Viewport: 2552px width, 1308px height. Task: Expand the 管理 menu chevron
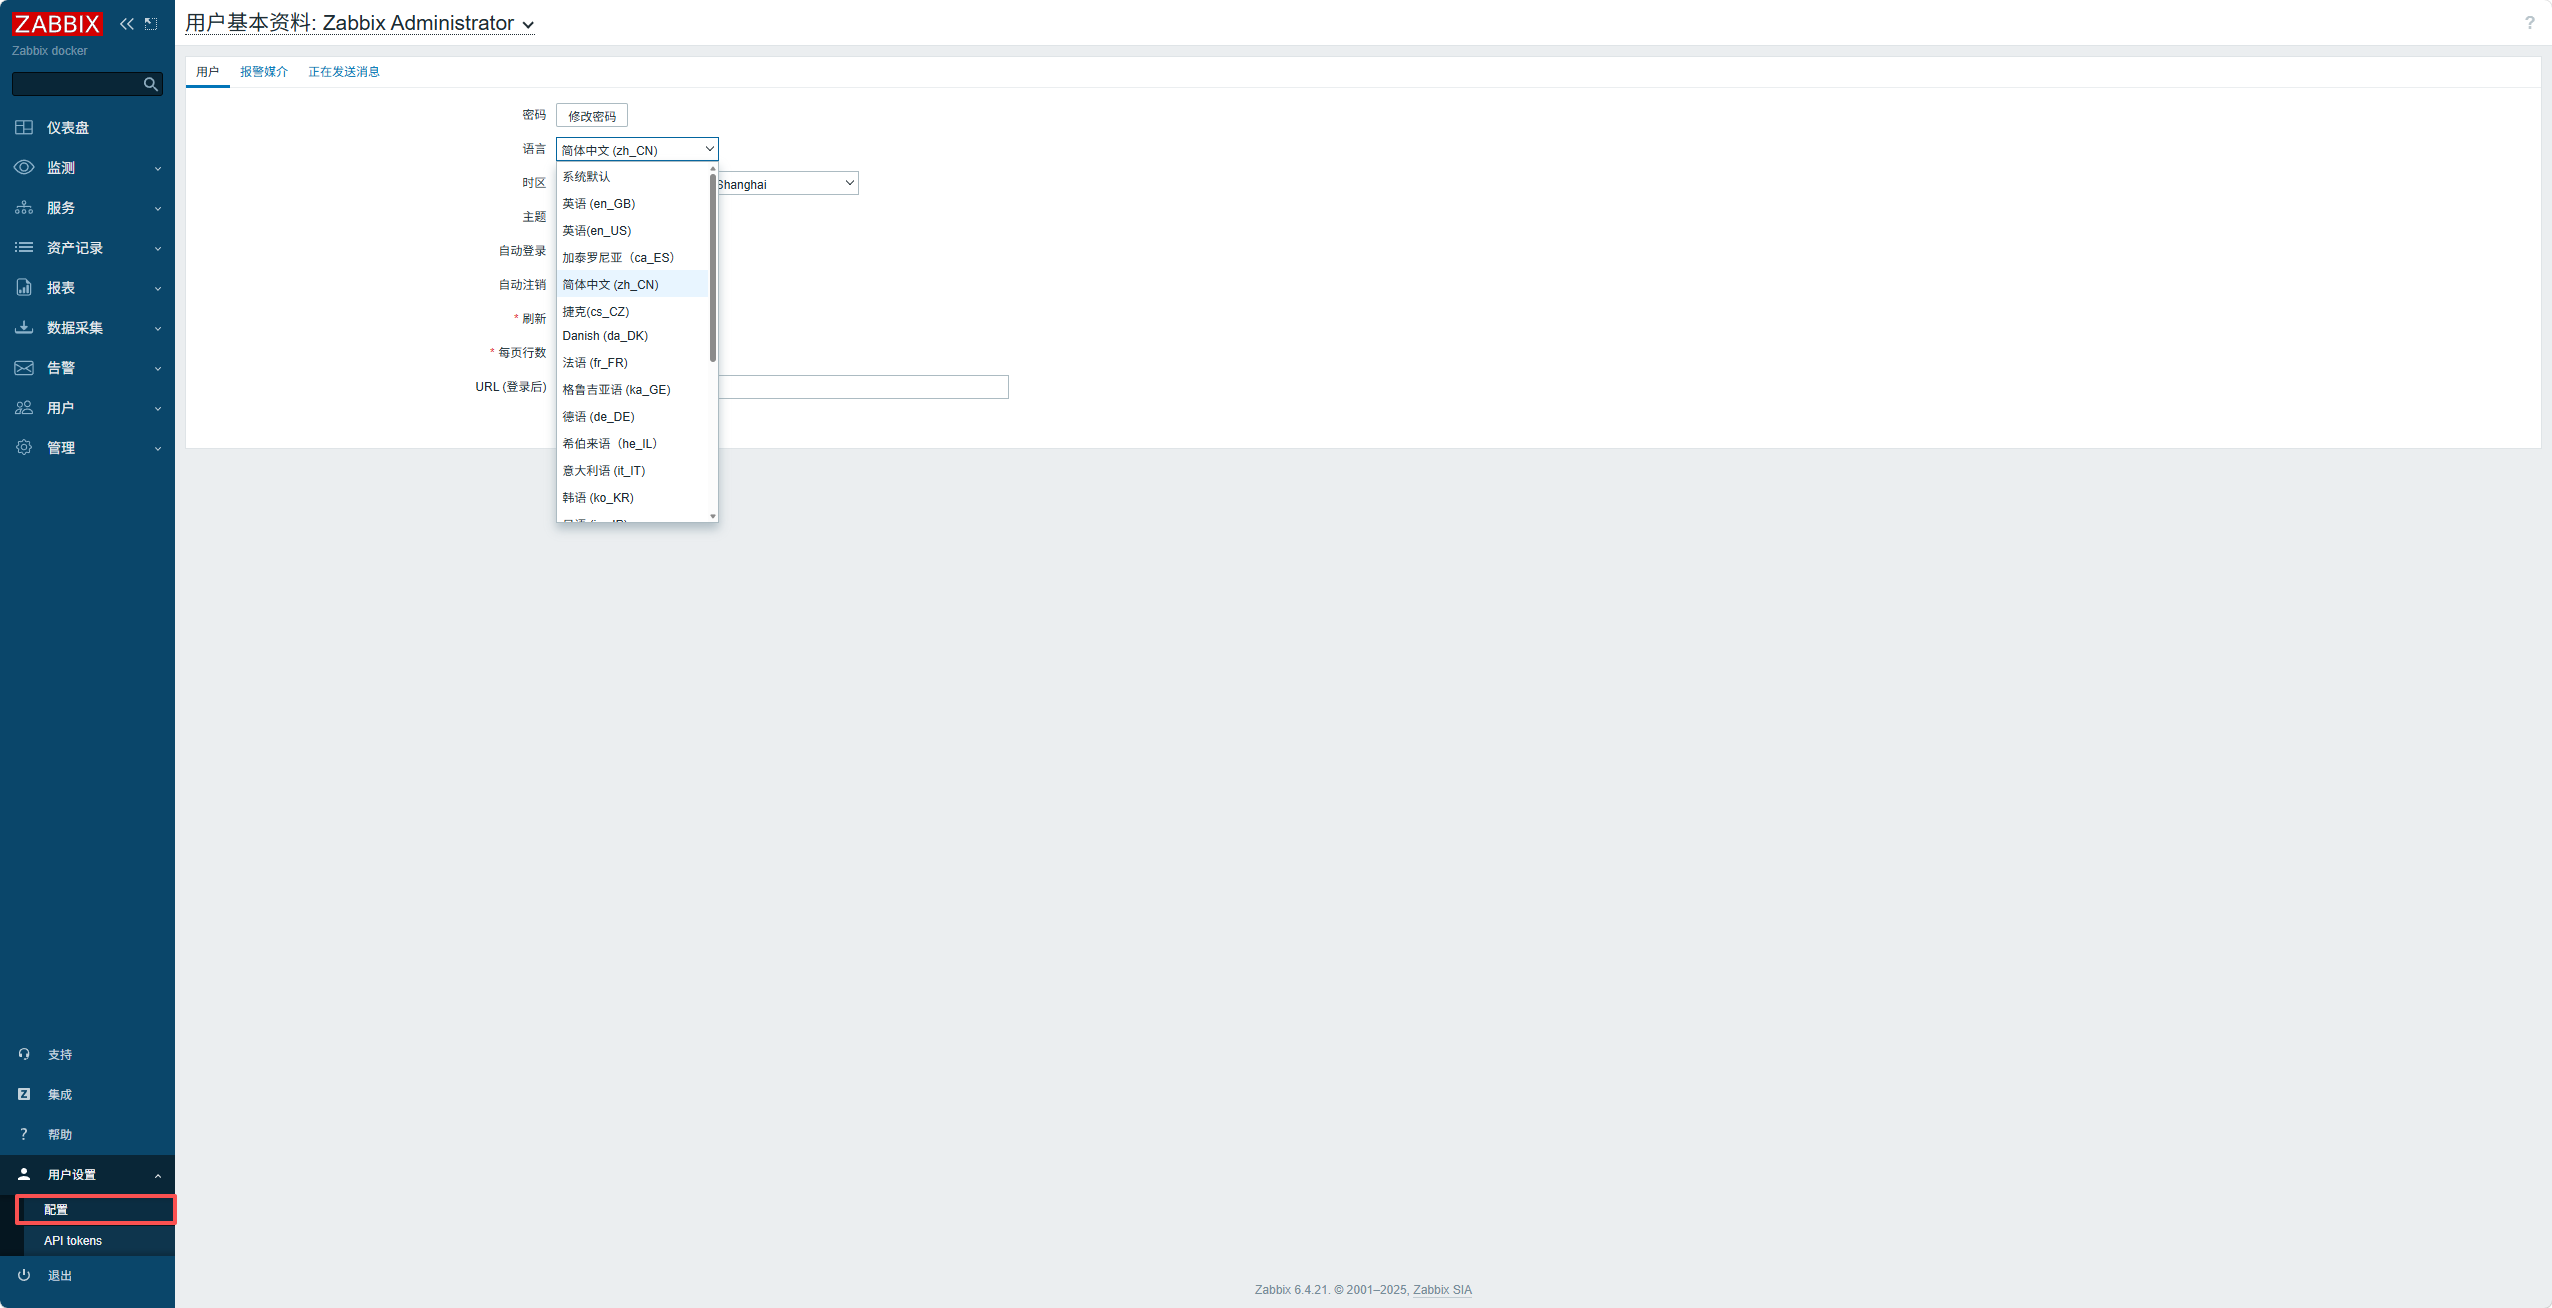tap(158, 448)
